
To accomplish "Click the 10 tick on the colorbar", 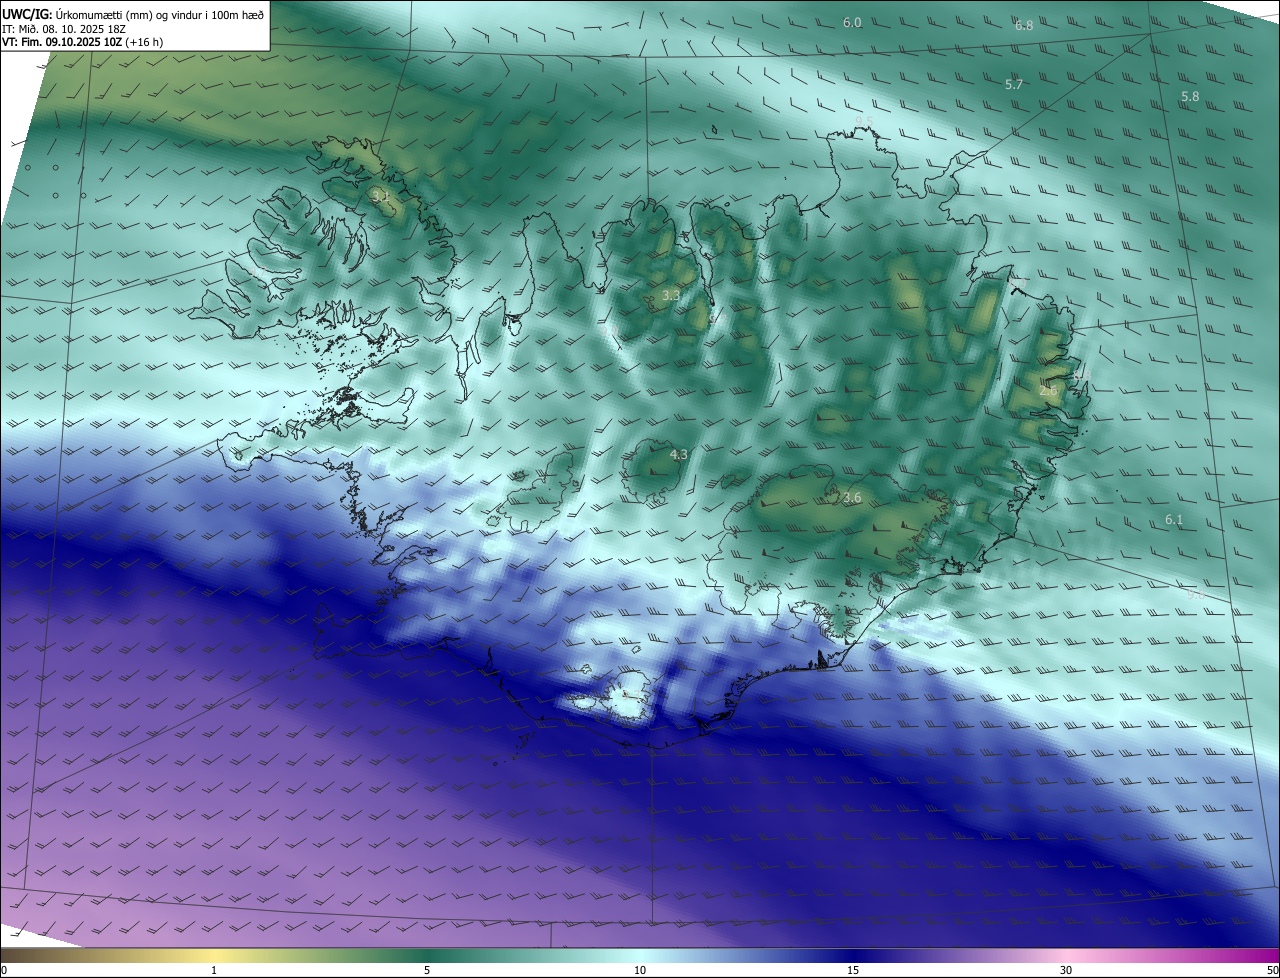I will [640, 970].
